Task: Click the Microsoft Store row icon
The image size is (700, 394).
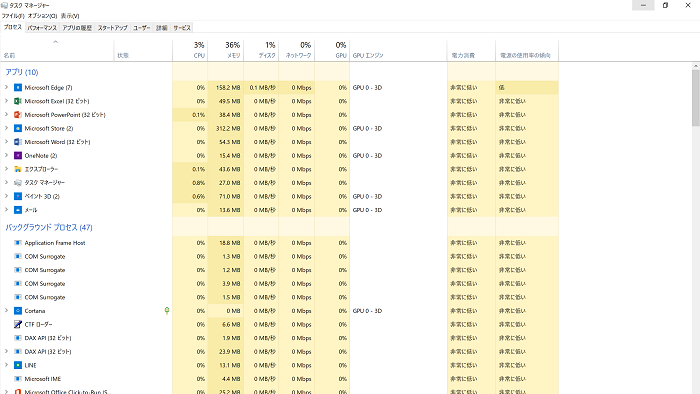Action: tap(18, 129)
